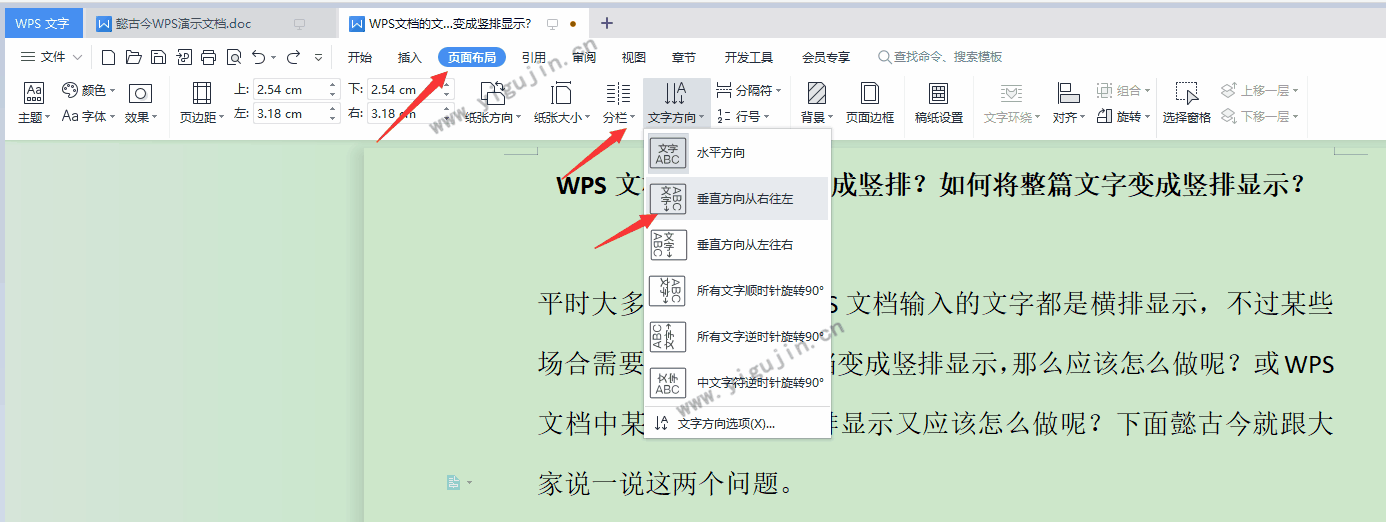The image size is (1386, 522).
Task: Select 中文字符逆时针旋转90° option
Action: [738, 382]
